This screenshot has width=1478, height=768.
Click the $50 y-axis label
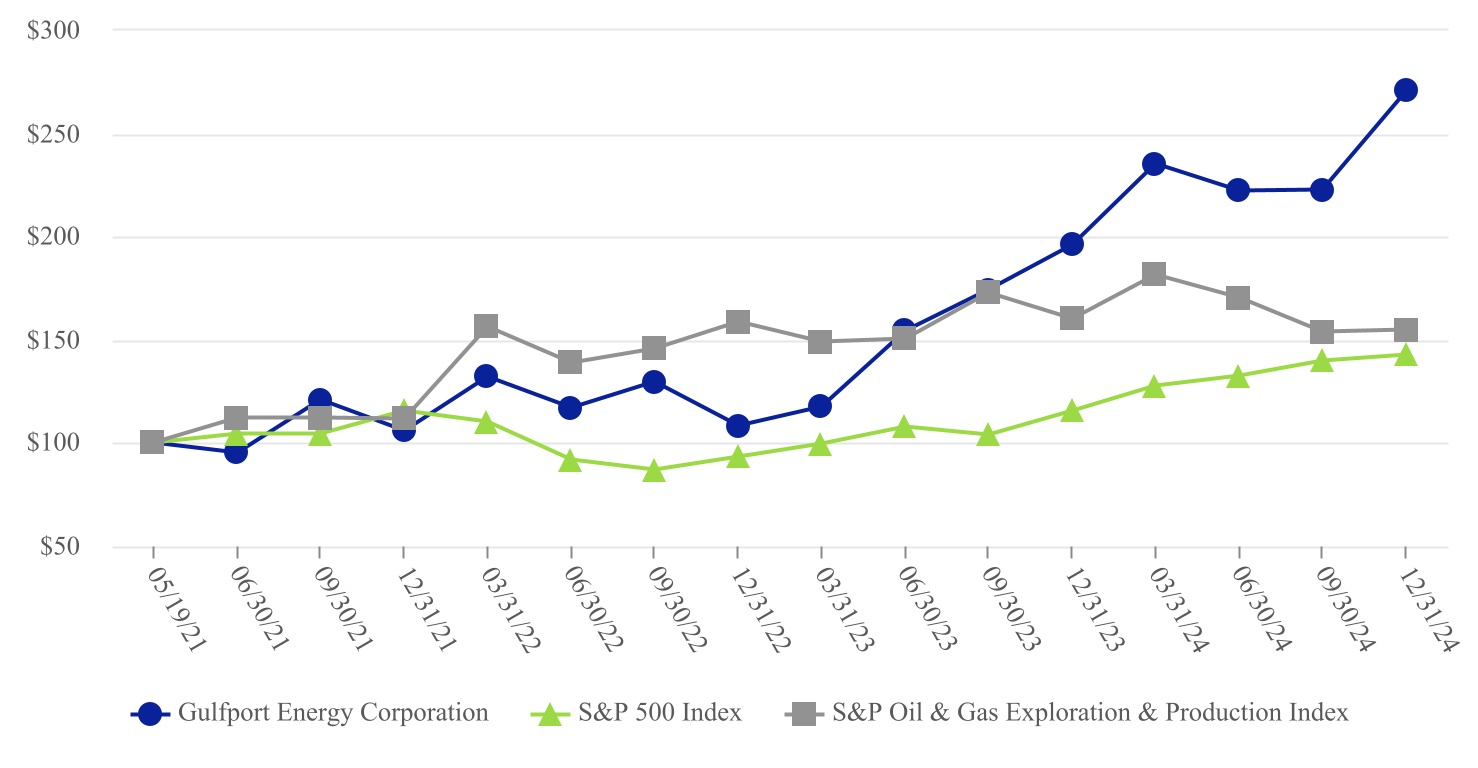pos(63,547)
